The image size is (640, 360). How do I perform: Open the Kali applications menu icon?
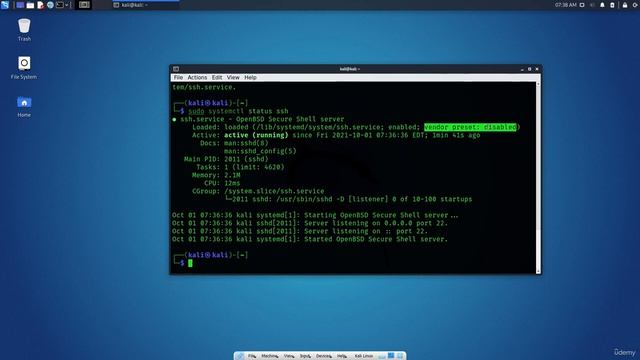[x=5, y=5]
